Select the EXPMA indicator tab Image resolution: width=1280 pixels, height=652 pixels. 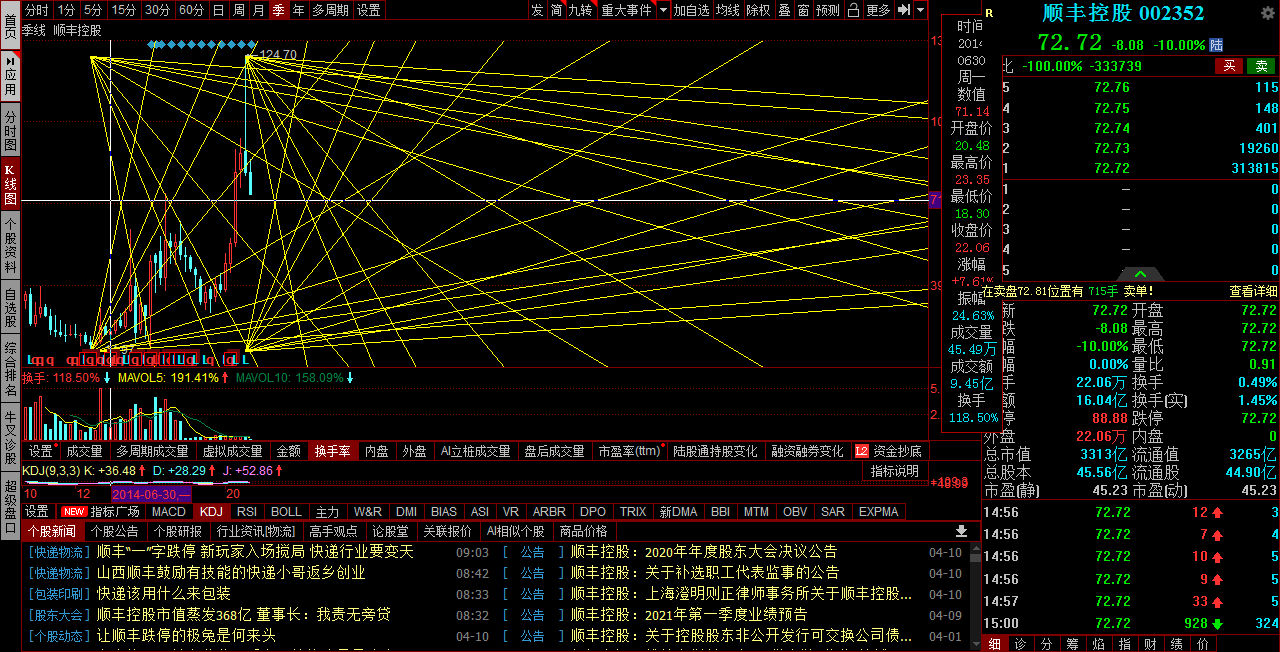point(878,511)
